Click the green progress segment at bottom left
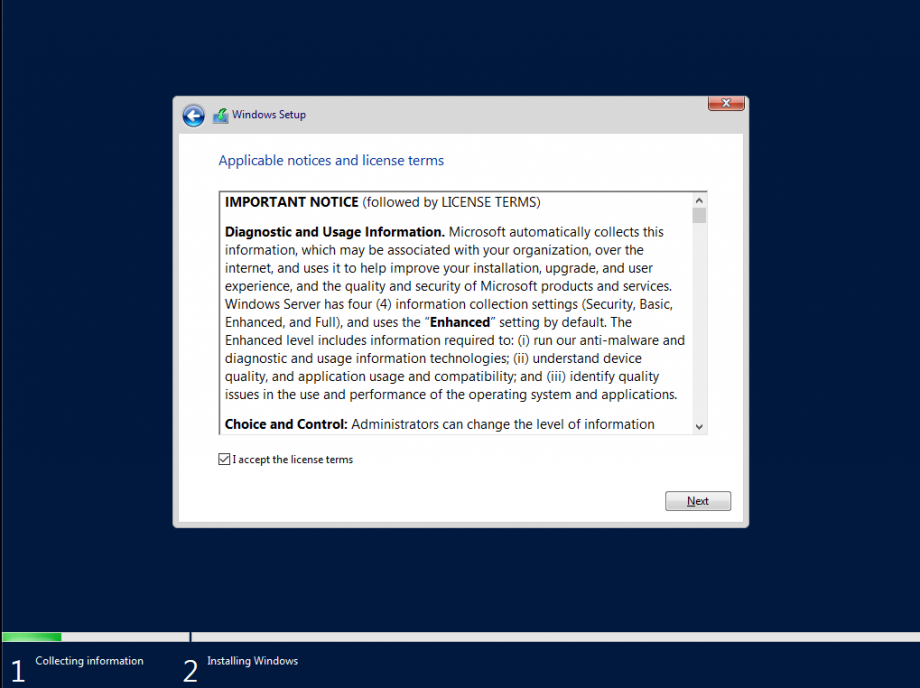This screenshot has height=688, width=920. [x=30, y=637]
